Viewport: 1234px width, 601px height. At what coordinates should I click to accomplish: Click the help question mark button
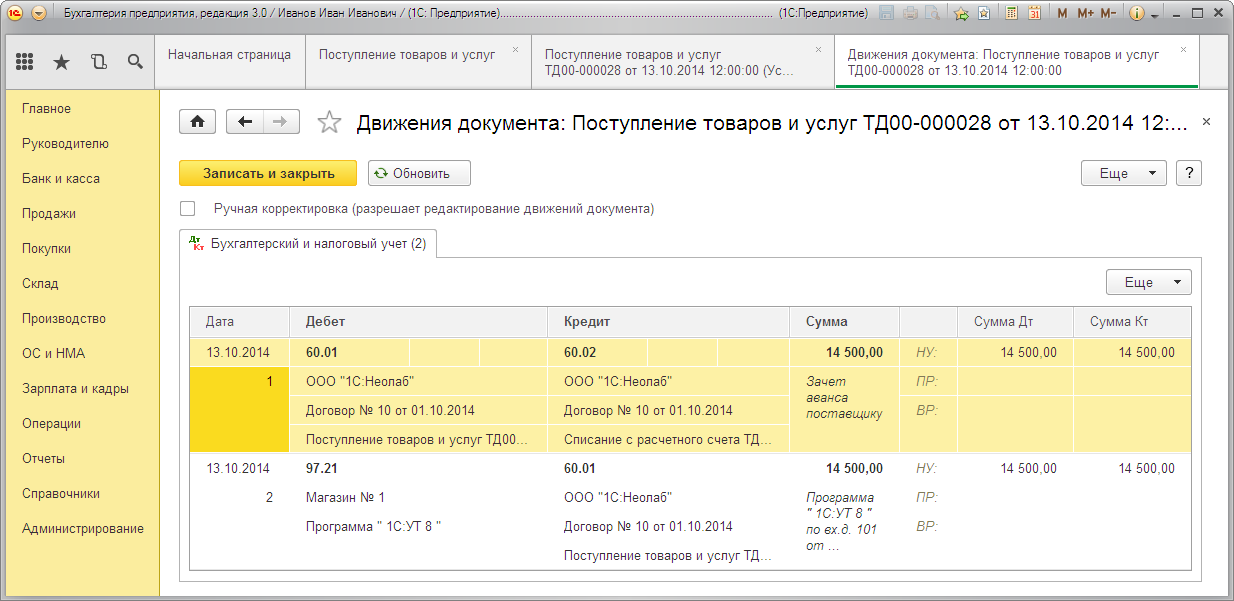click(x=1189, y=173)
